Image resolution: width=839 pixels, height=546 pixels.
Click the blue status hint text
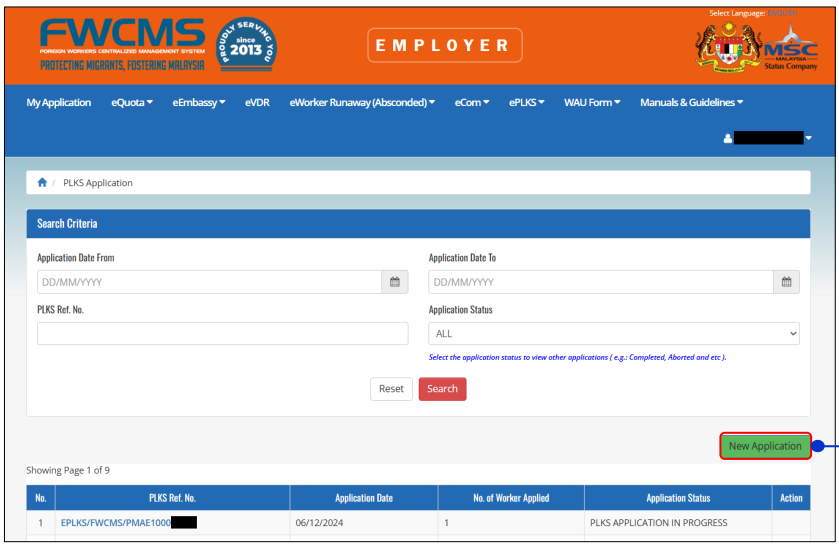click(x=577, y=357)
